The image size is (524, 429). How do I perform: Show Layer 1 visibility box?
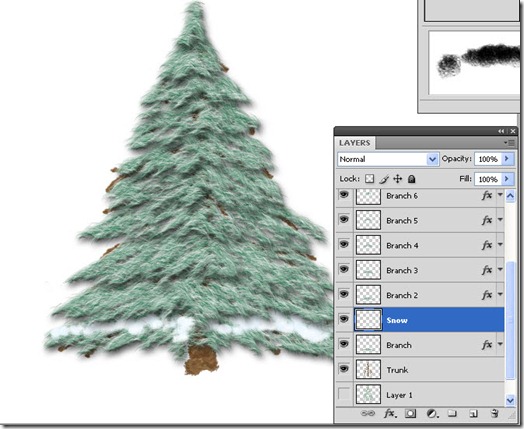point(344,394)
